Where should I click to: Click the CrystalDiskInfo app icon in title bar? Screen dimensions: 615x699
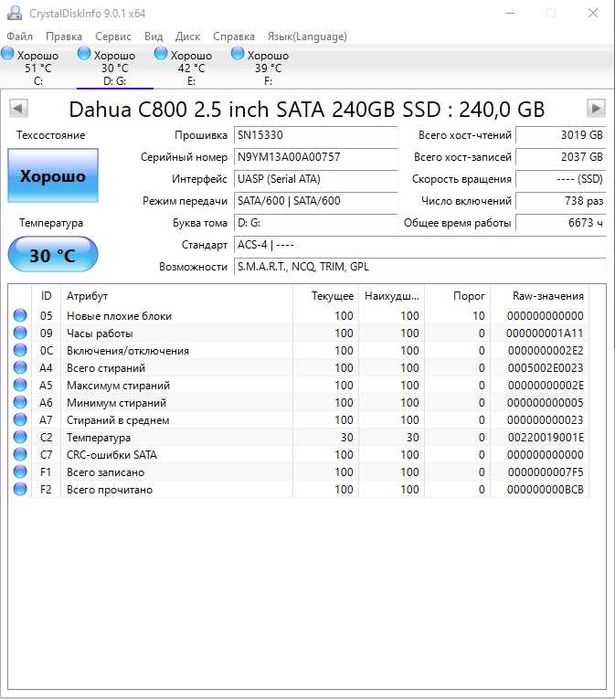click(x=15, y=13)
